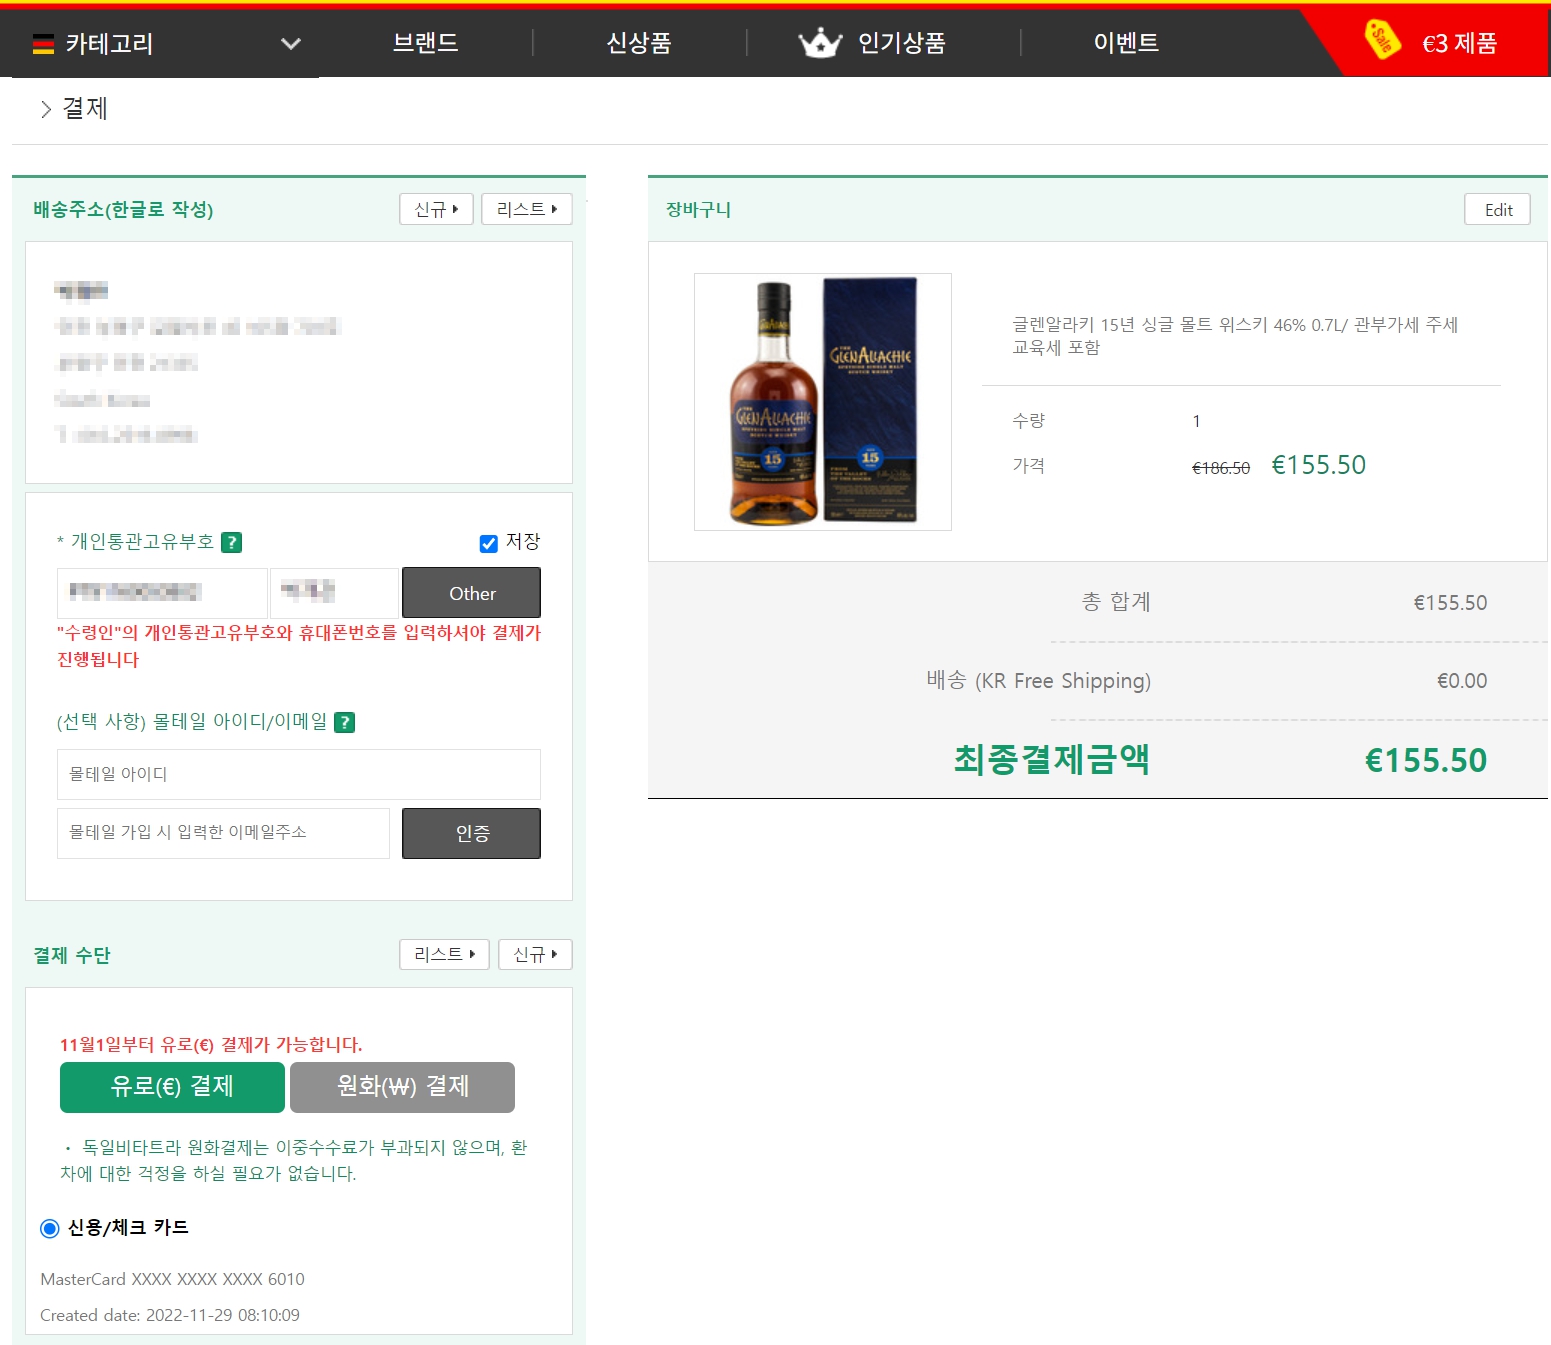Click the customs code input field

(162, 593)
